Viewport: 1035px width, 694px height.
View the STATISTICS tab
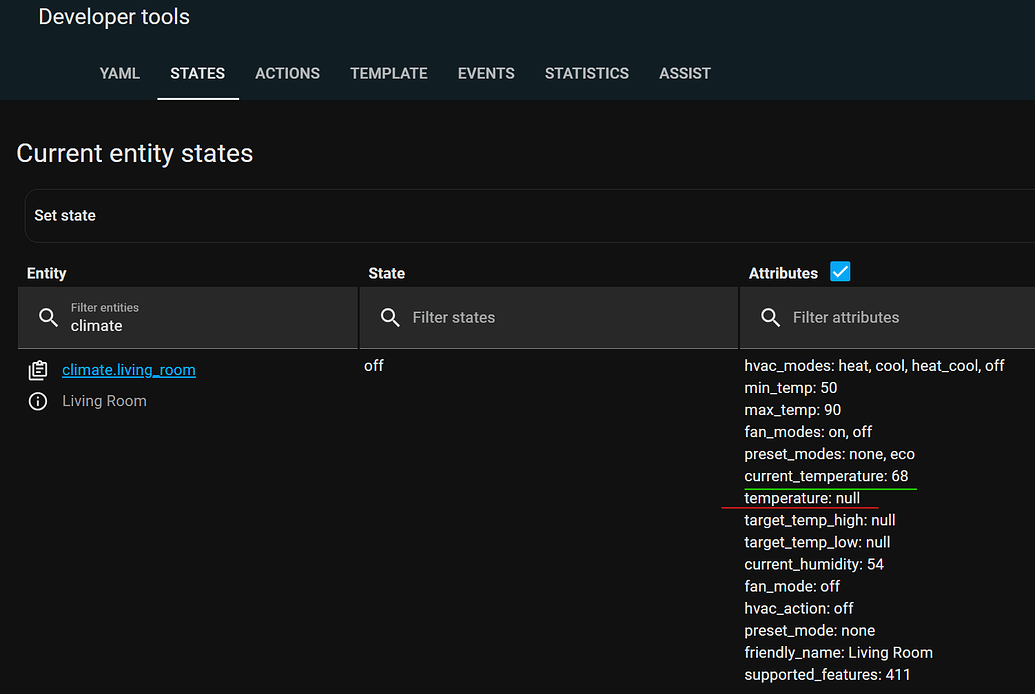click(586, 73)
